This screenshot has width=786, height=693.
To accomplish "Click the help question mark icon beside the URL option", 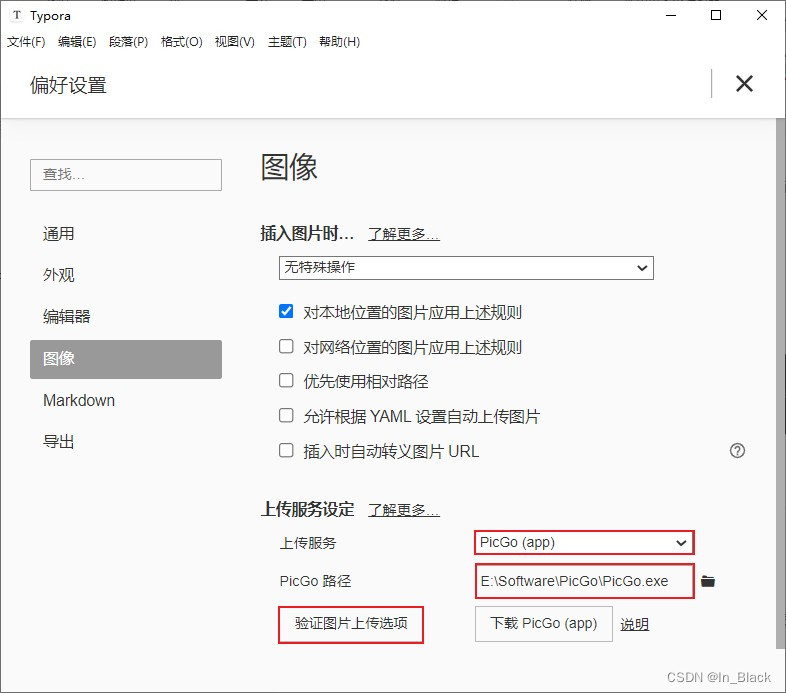I will [x=737, y=450].
